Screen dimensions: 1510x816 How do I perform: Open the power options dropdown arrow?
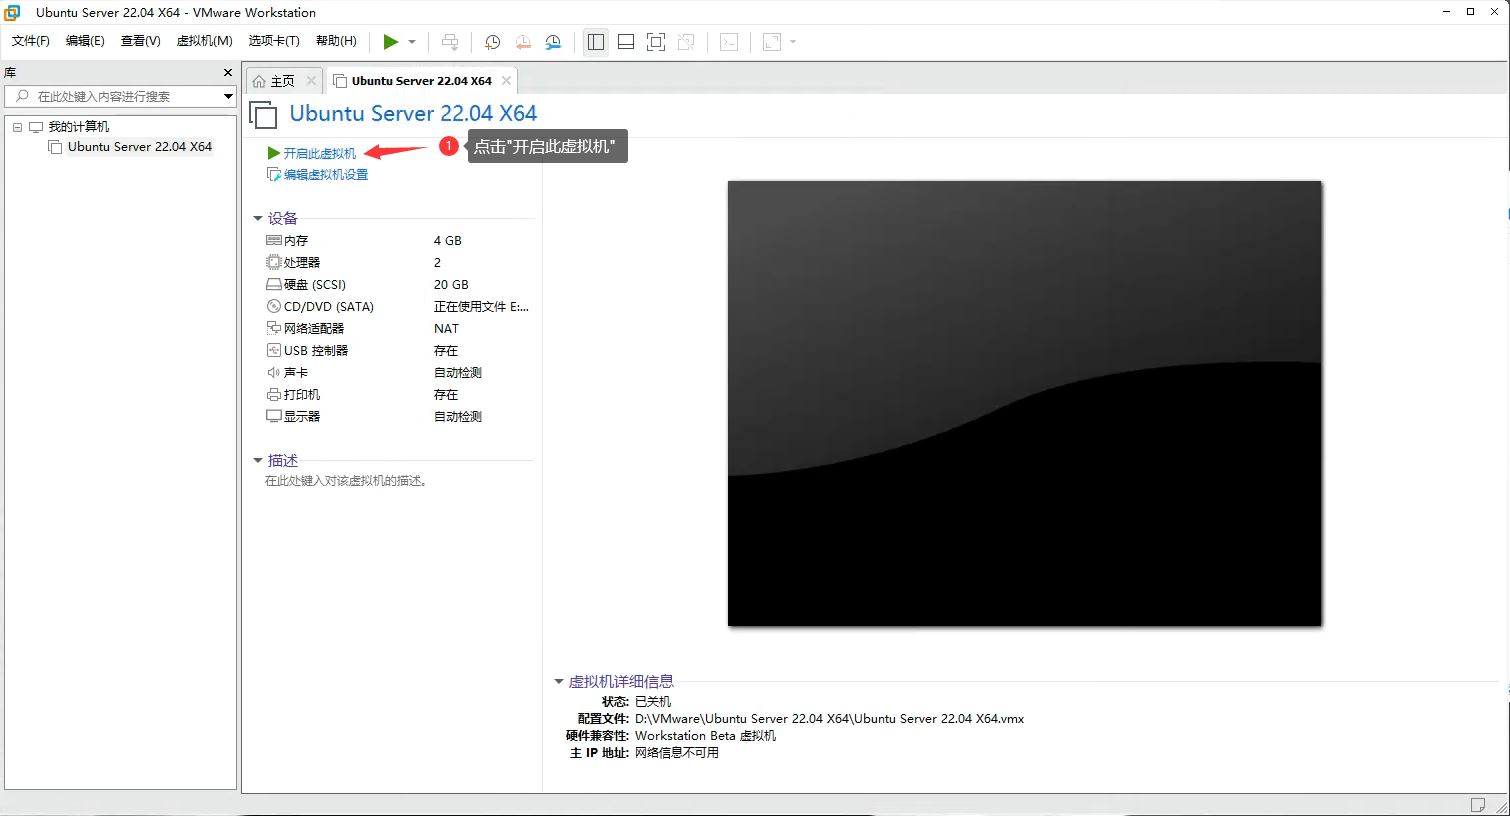coord(412,42)
